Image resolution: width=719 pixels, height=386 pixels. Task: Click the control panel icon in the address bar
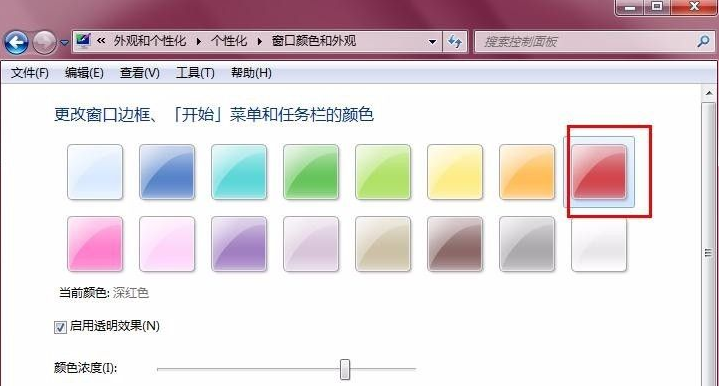[x=83, y=41]
